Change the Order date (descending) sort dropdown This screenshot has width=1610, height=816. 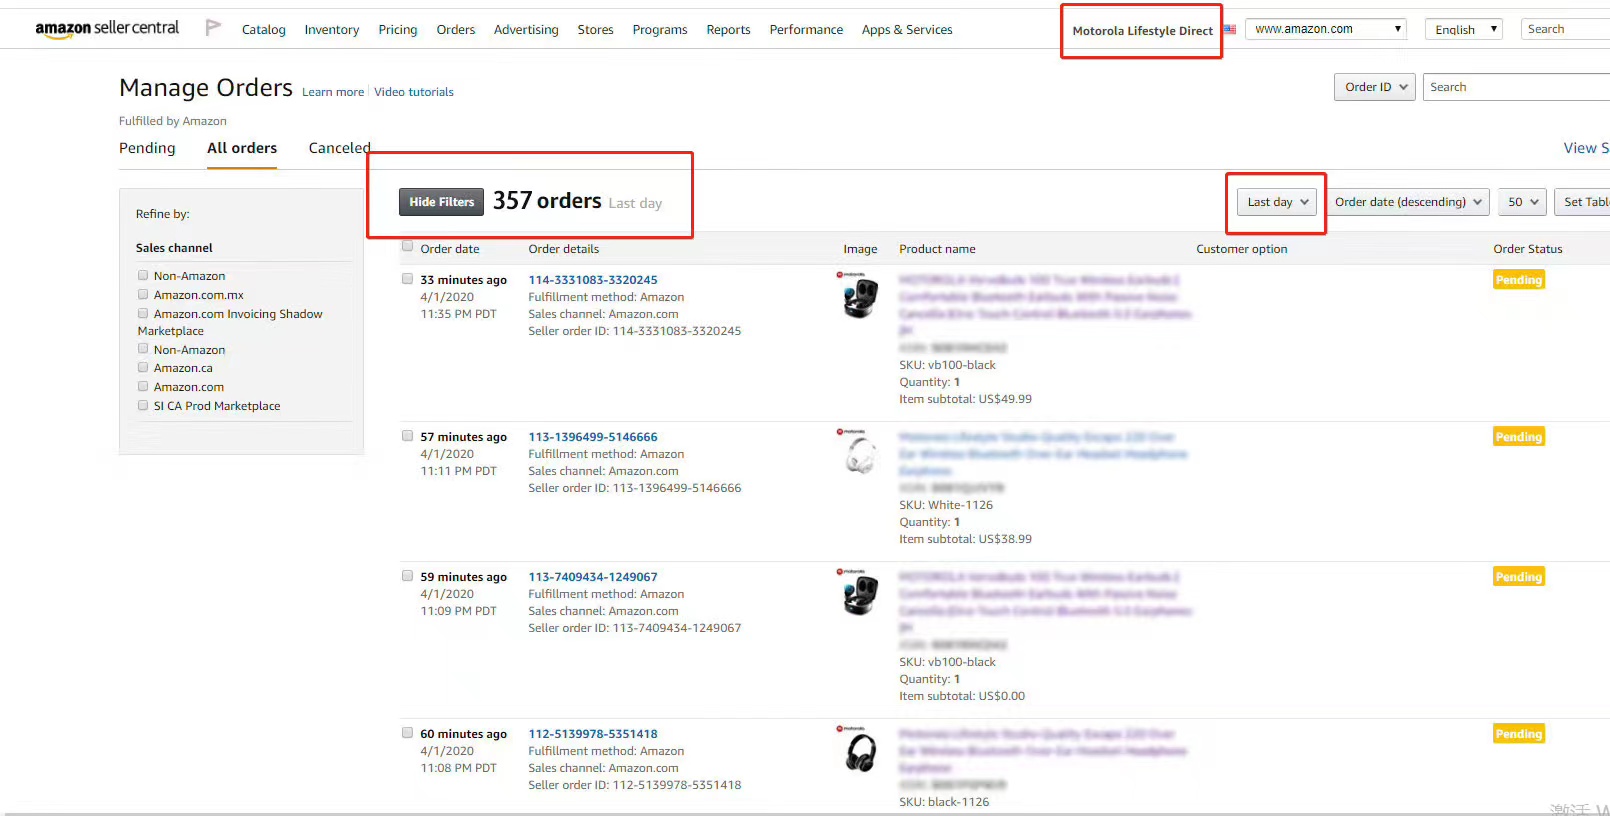1408,202
